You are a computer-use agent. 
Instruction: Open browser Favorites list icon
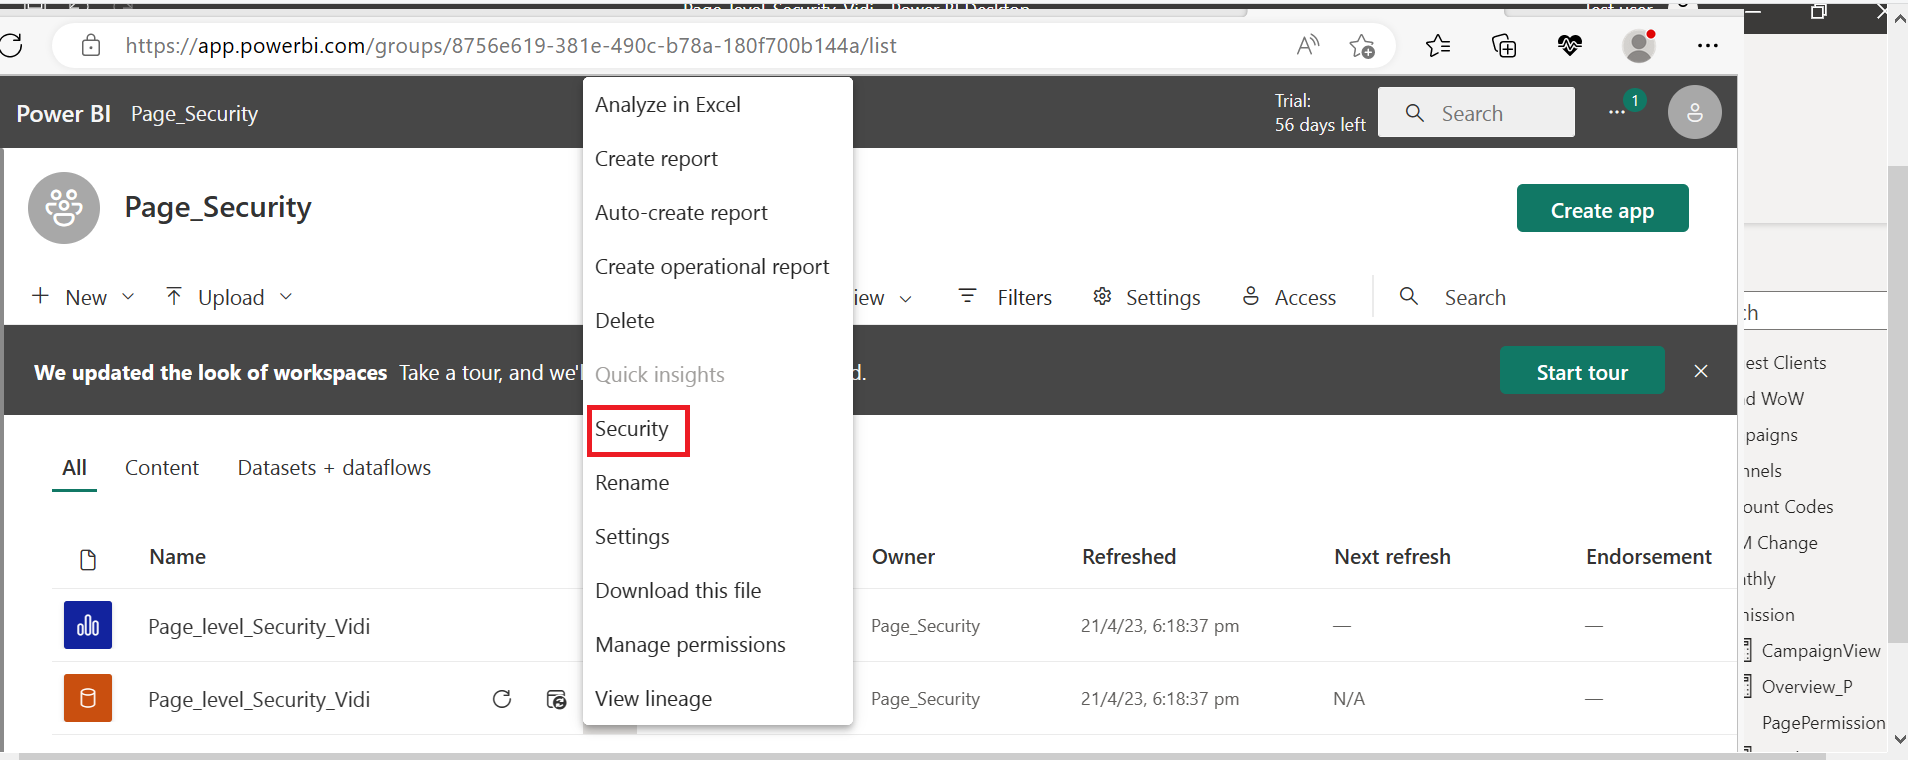click(x=1438, y=45)
